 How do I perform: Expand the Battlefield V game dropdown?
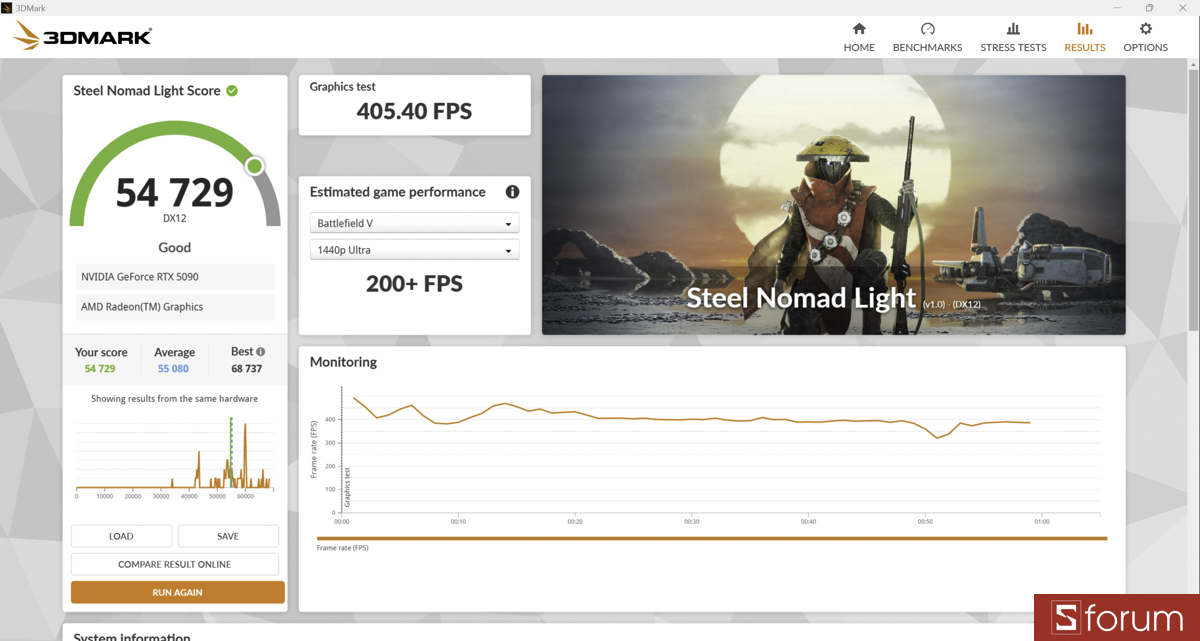414,223
